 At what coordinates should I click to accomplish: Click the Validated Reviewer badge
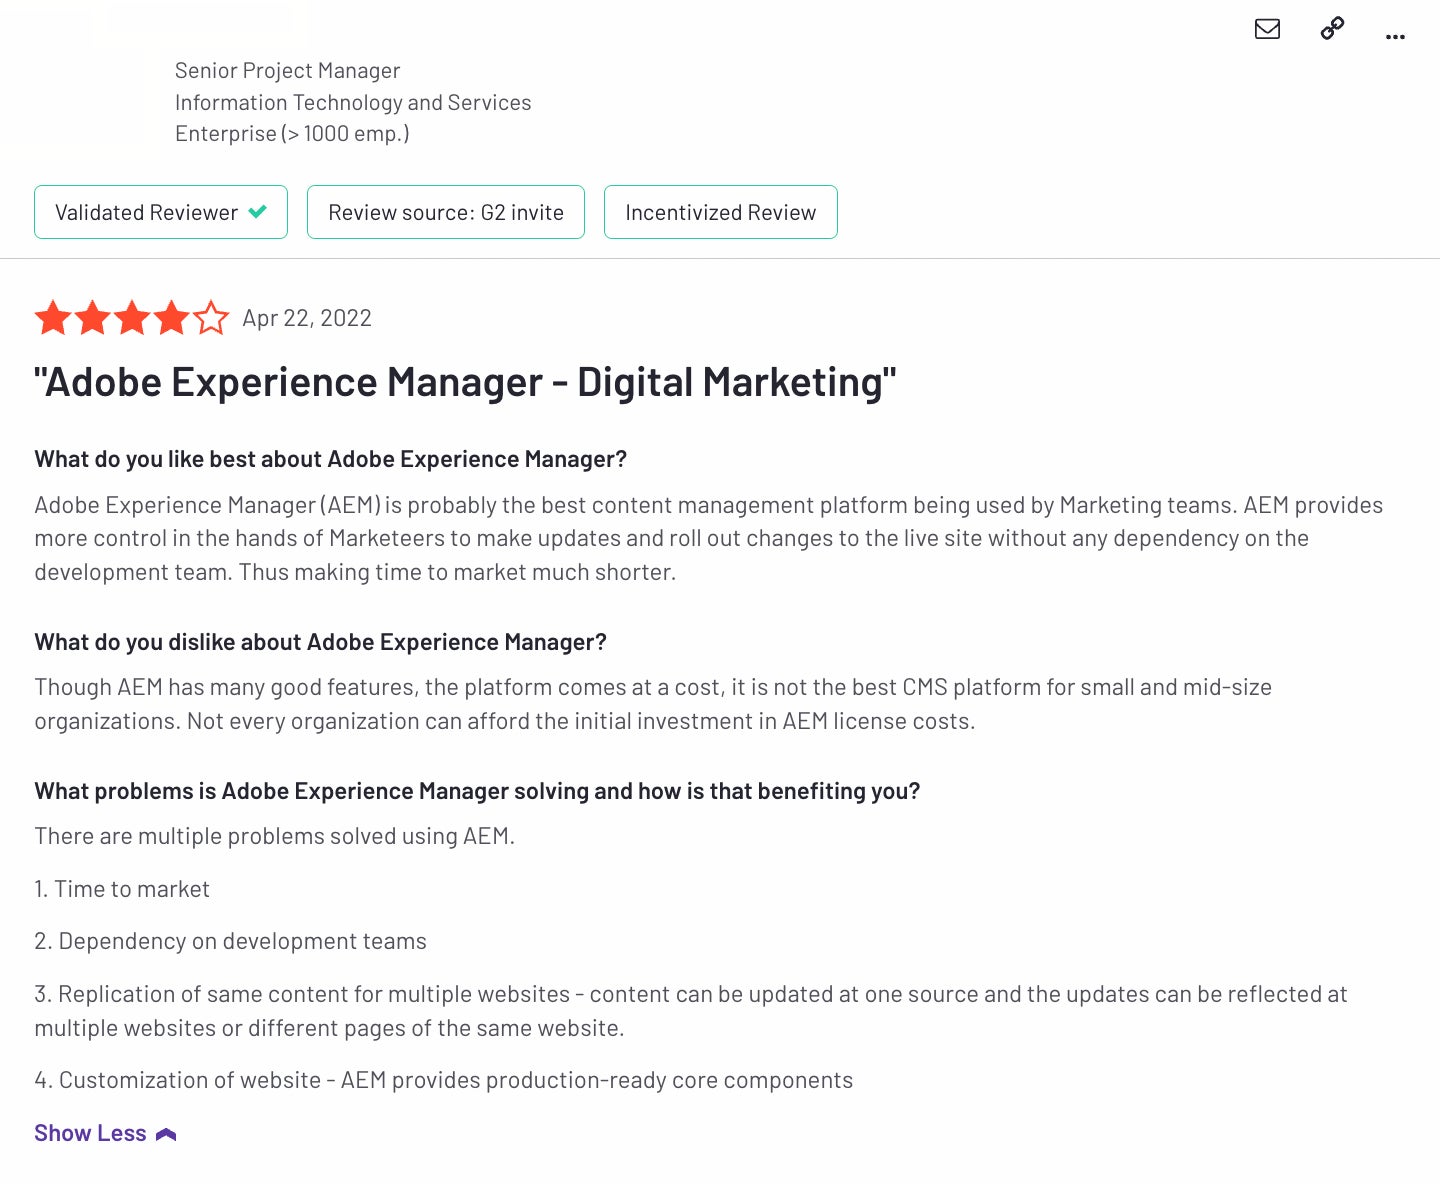tap(161, 212)
